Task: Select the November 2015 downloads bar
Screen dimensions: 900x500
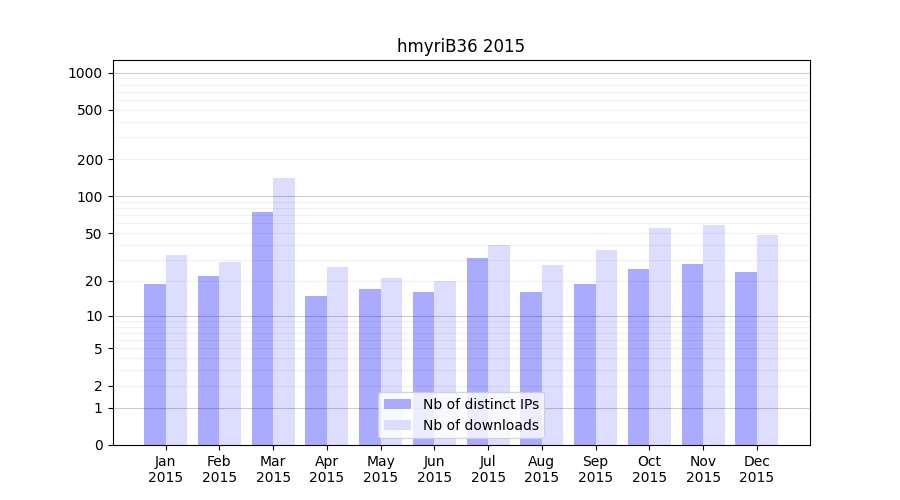Action: point(714,335)
